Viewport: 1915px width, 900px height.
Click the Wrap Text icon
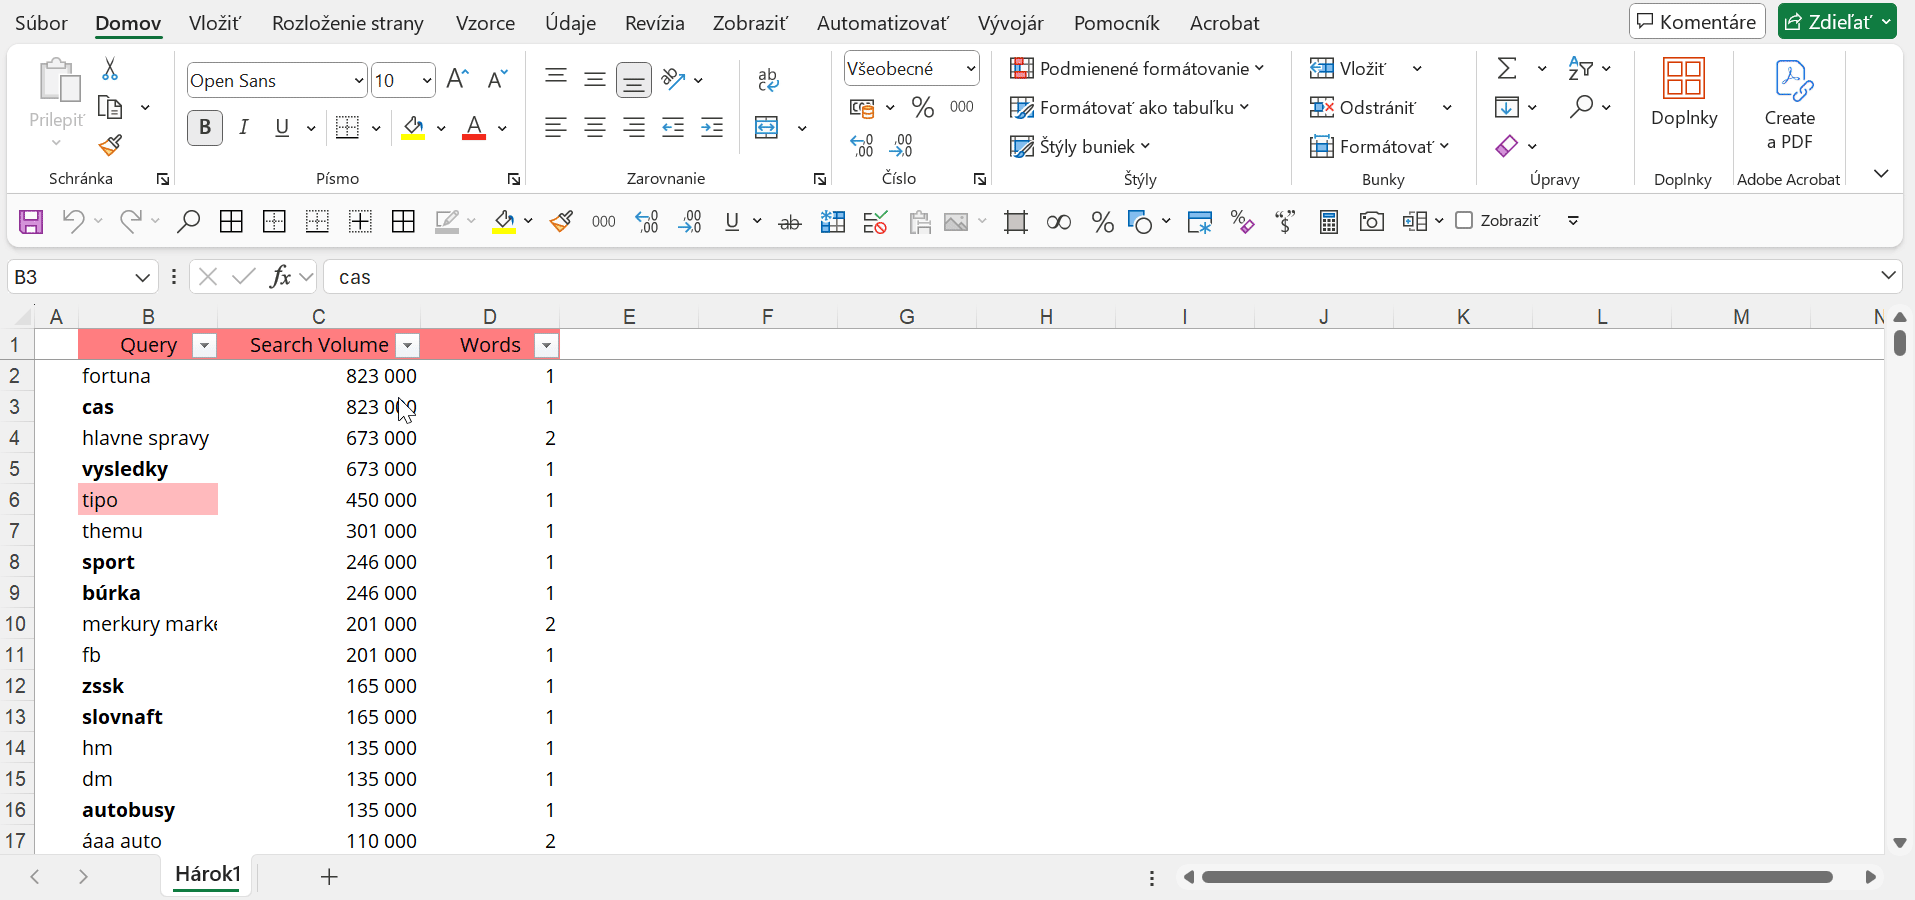click(x=768, y=80)
